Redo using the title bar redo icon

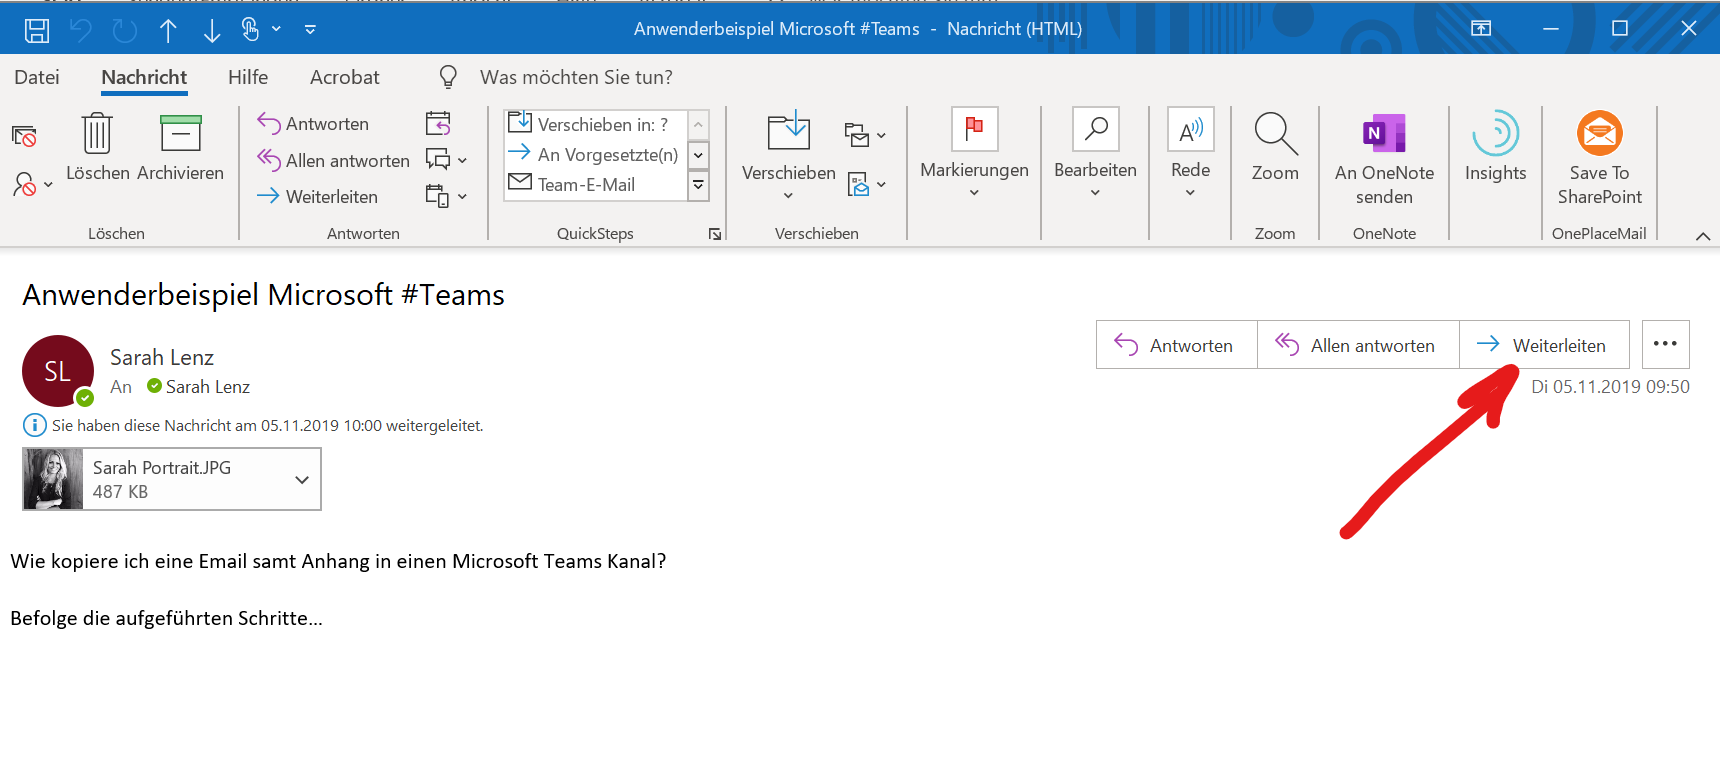coord(125,30)
